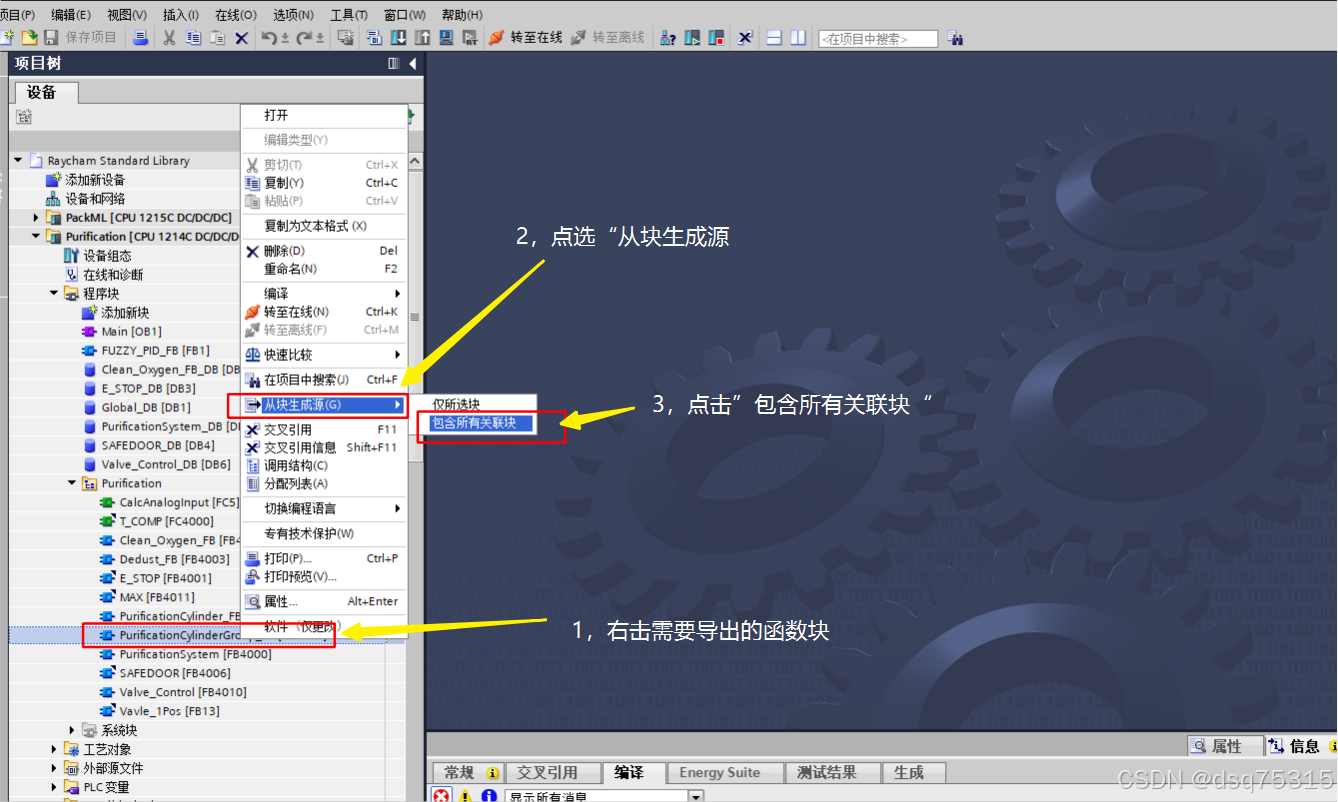The height and width of the screenshot is (802, 1338).
Task: Choose 打开 in the context menu
Action: pos(324,116)
